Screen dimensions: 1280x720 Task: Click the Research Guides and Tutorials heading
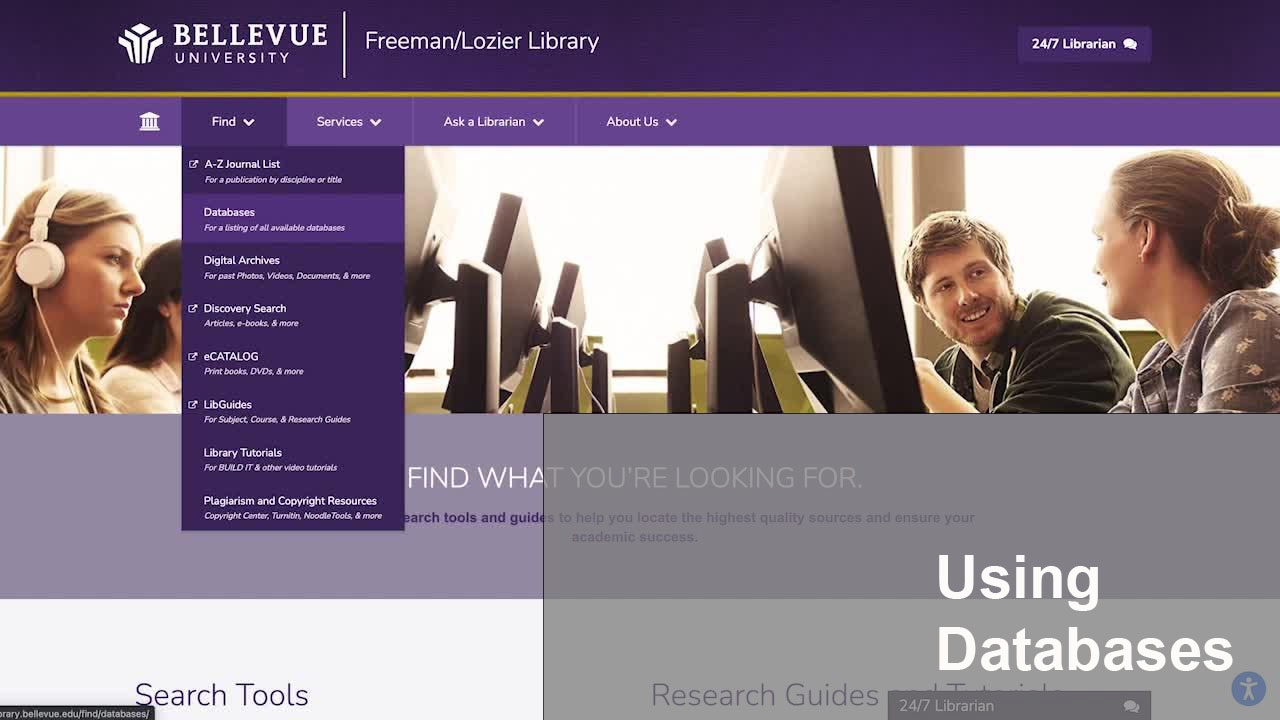click(x=856, y=695)
